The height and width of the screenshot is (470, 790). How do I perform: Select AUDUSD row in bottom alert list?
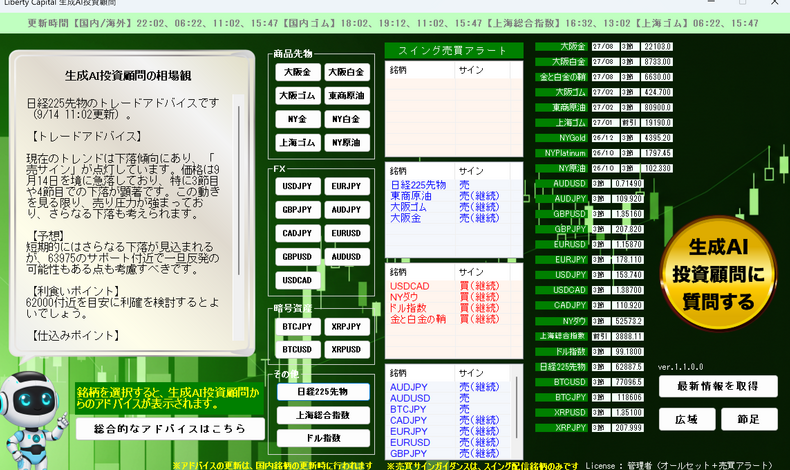(x=449, y=398)
